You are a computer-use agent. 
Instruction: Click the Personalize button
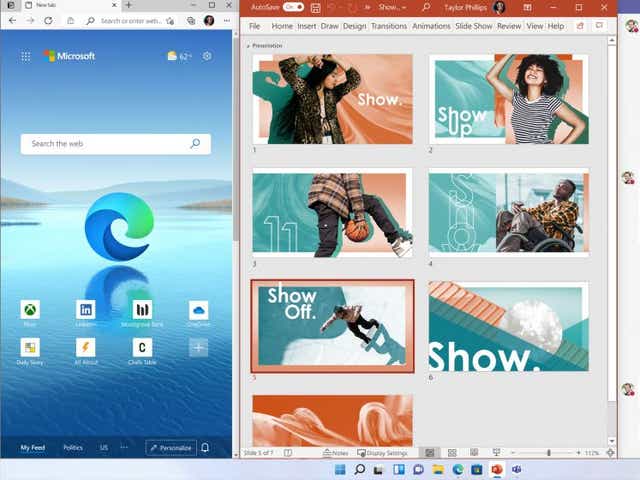click(171, 448)
